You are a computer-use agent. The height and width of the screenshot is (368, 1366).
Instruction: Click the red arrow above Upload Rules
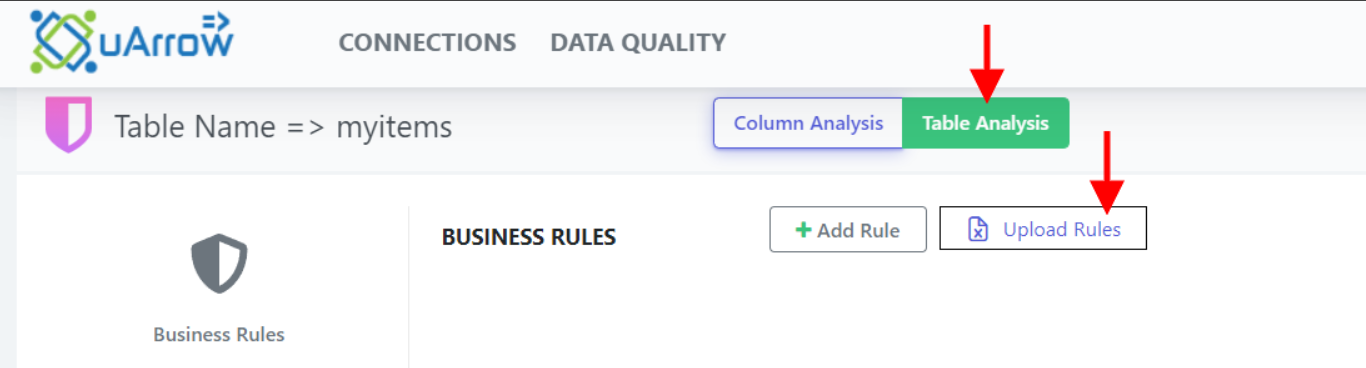point(1107,169)
